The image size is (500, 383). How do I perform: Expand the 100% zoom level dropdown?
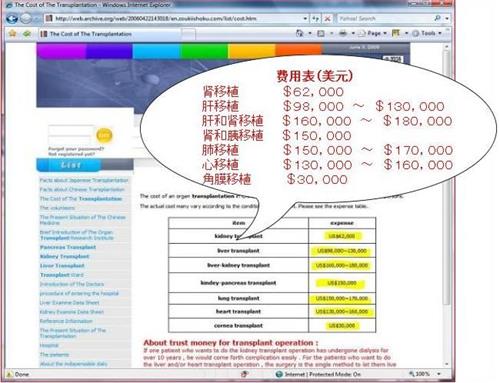pyautogui.click(x=439, y=374)
